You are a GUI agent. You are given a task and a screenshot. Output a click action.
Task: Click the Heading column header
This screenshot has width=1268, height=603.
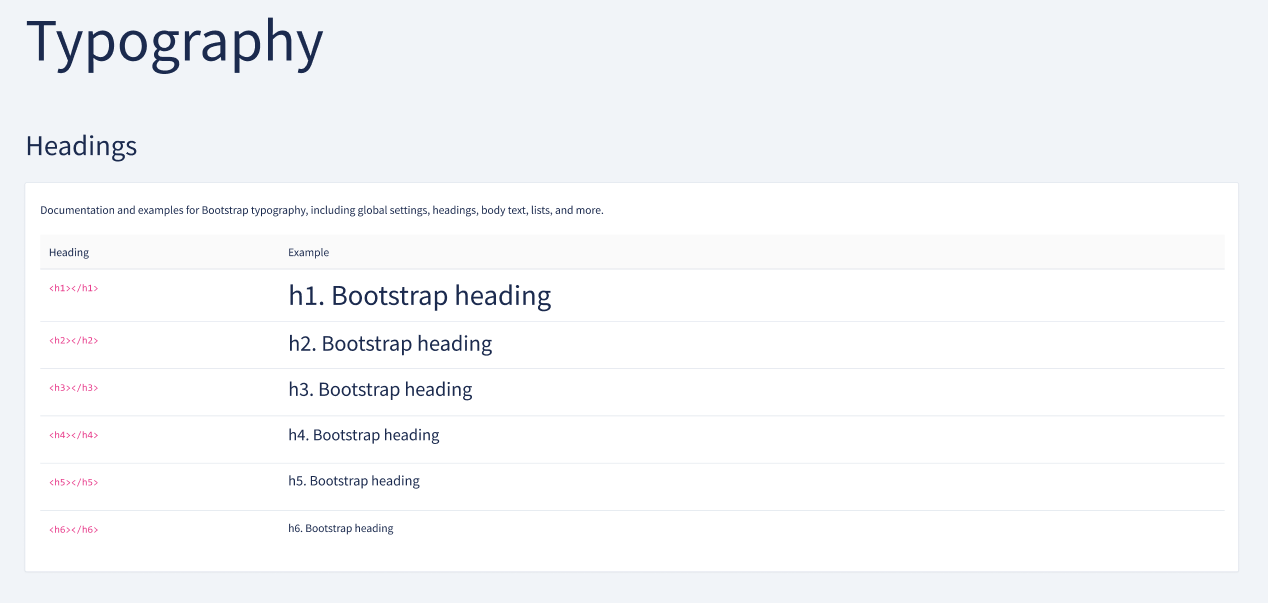coord(69,253)
